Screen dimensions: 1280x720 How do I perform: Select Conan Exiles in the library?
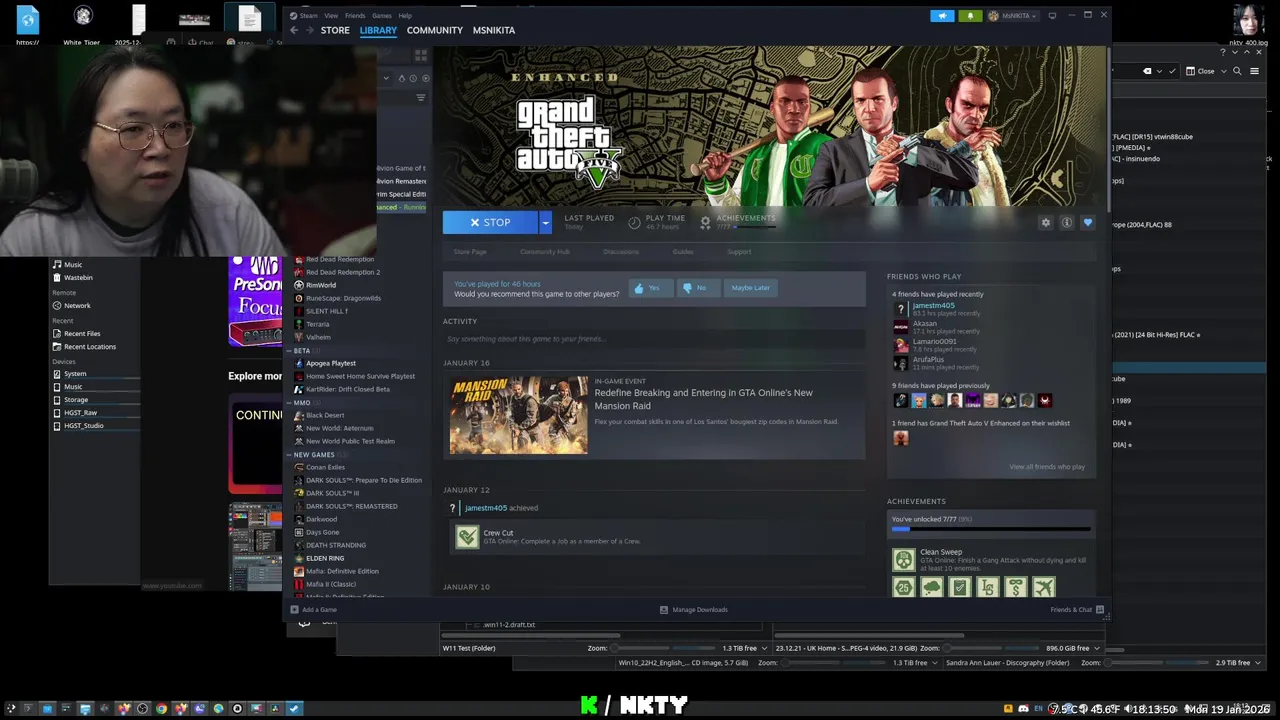(x=325, y=467)
